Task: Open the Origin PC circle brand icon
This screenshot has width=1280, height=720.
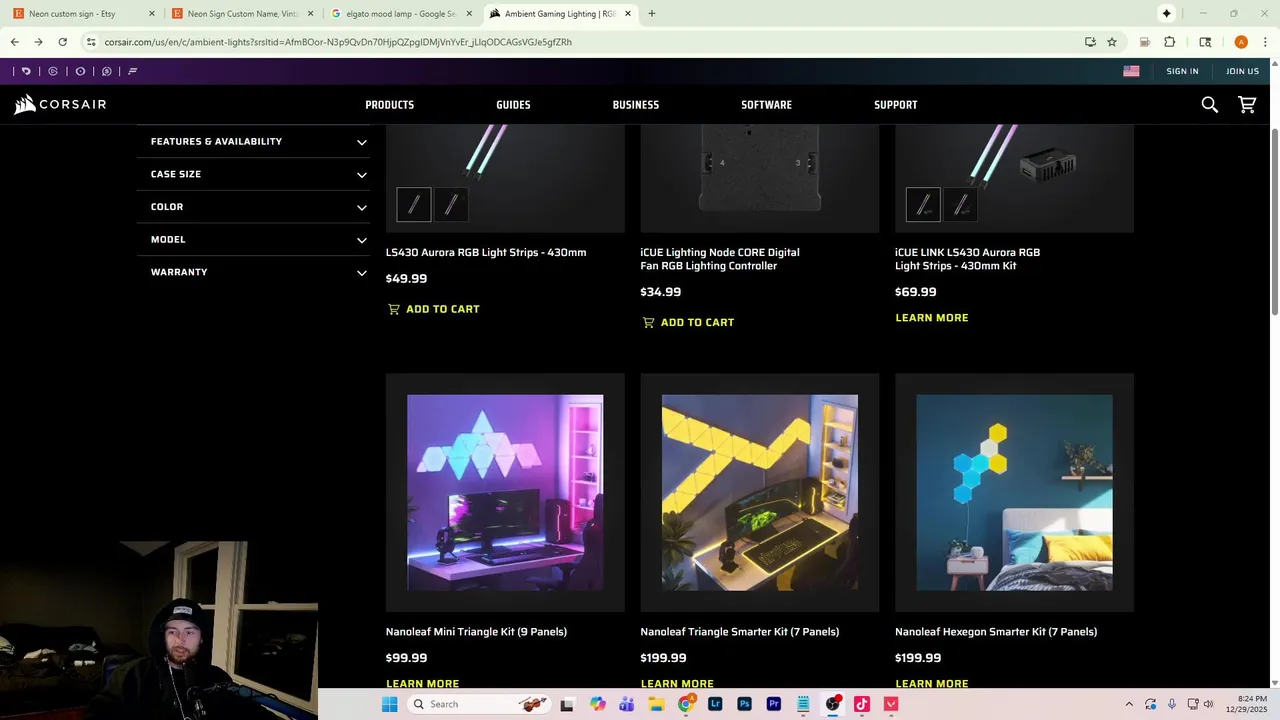Action: (80, 71)
